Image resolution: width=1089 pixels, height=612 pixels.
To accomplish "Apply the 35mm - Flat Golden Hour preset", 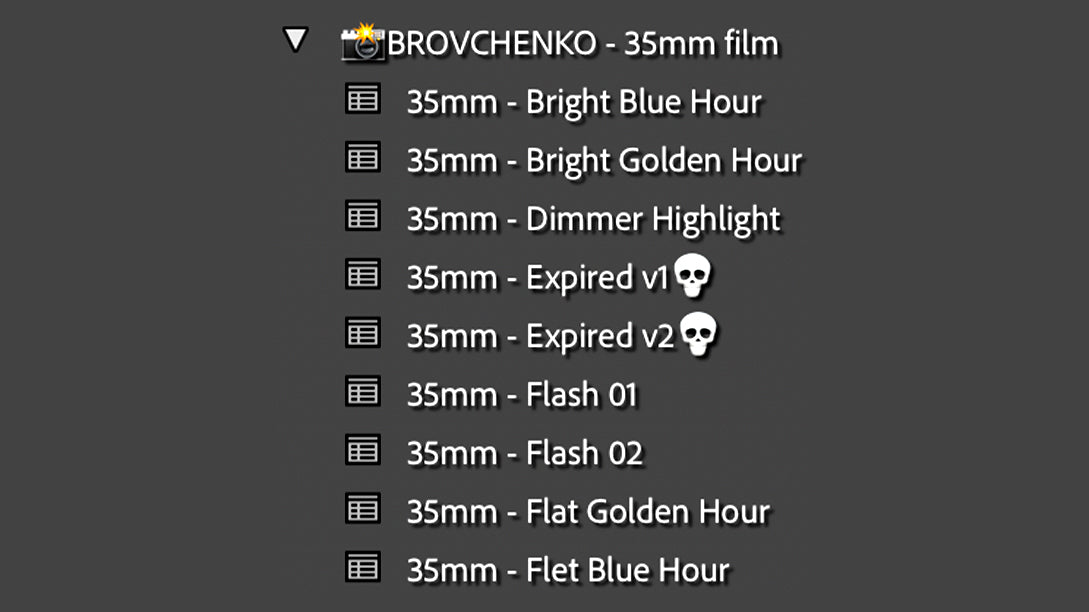I will coord(588,512).
